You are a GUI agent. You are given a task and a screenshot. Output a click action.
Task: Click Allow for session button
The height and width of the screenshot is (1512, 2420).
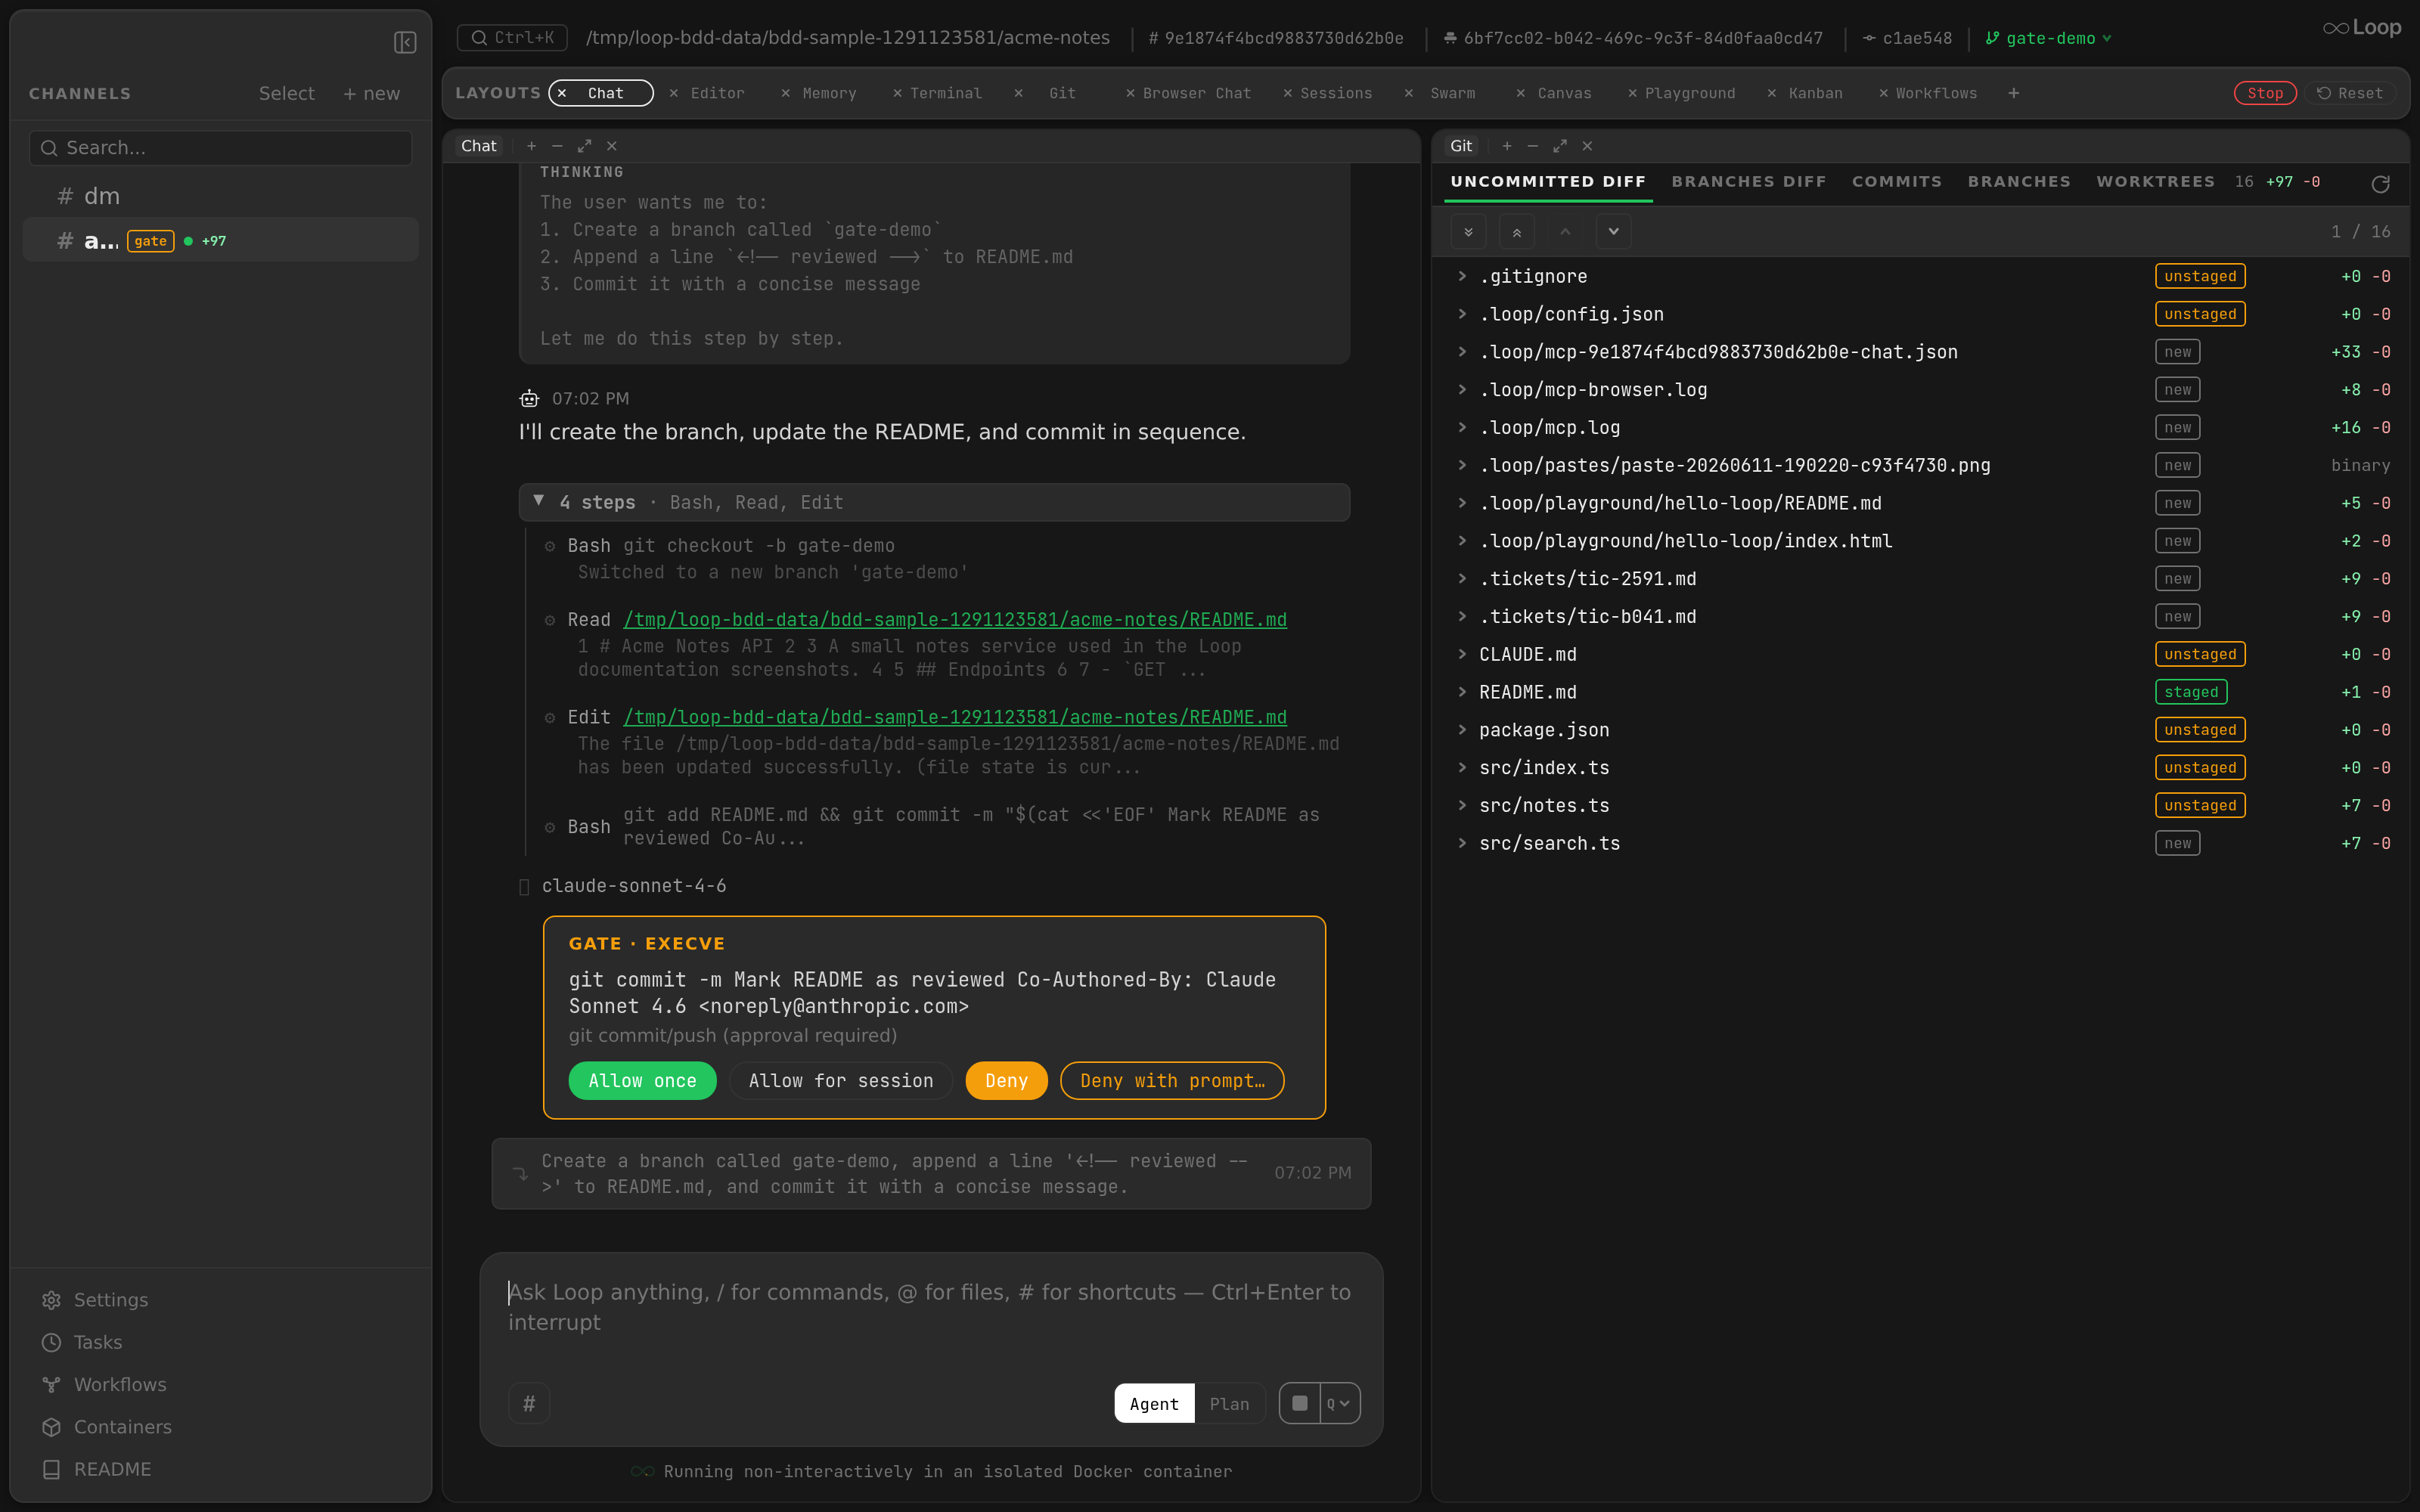pyautogui.click(x=840, y=1080)
